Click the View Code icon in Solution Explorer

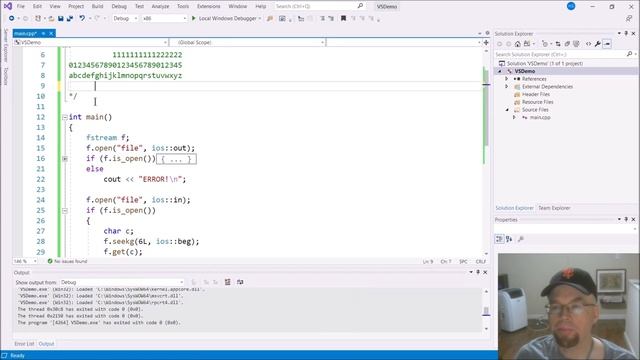point(588,44)
